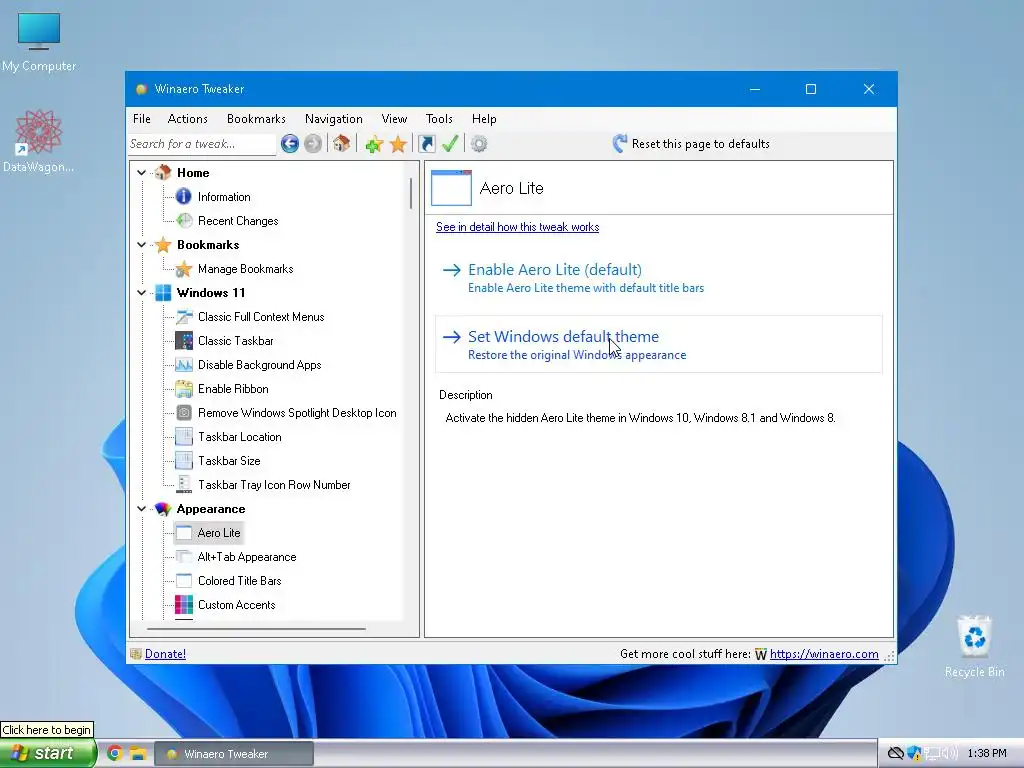Open the https://winaero.com link
The image size is (1024, 768).
824,654
